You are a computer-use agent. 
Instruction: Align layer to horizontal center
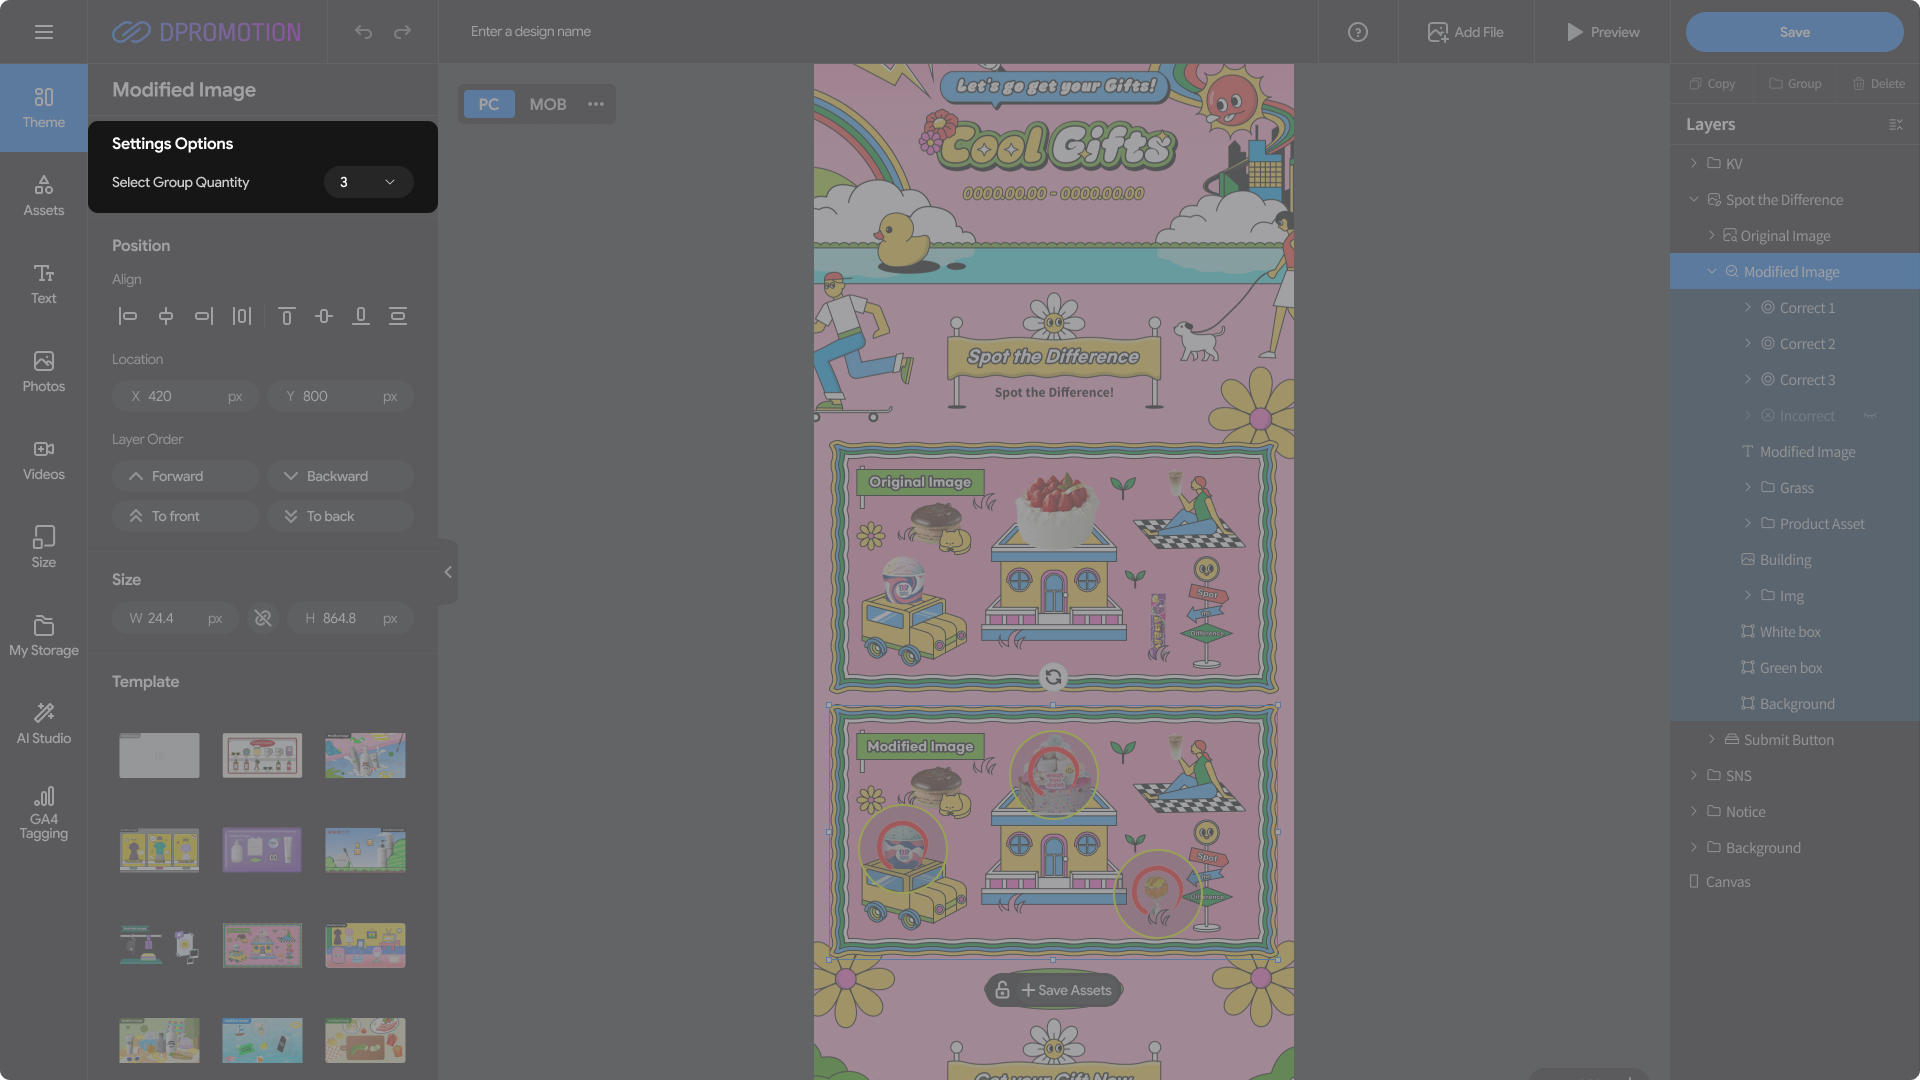166,316
